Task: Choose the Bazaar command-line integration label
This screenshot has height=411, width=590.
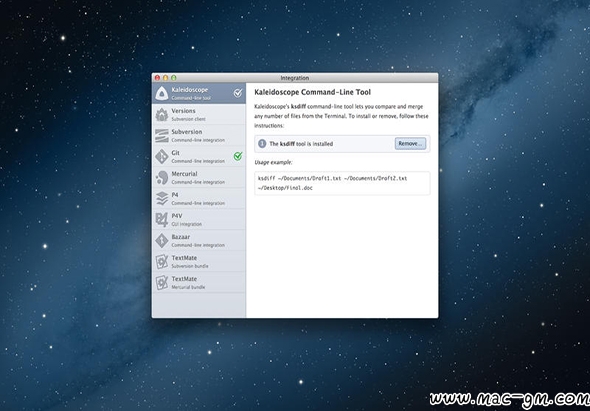Action: pos(198,241)
